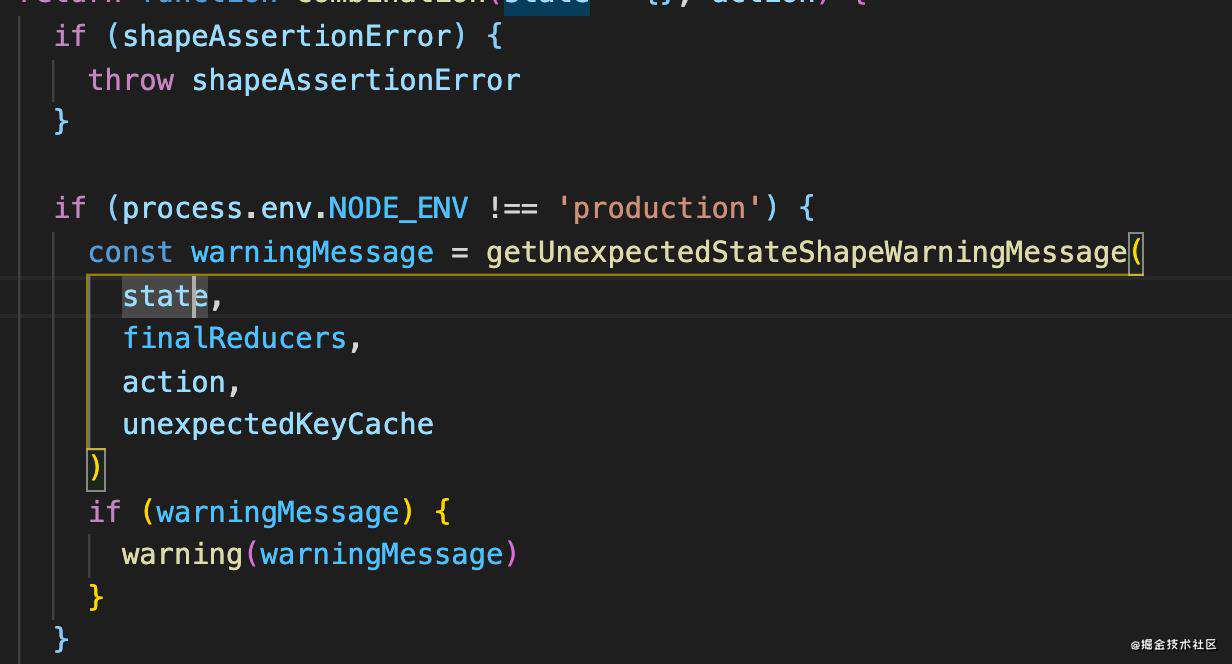Click the 'warning' function call
The width and height of the screenshot is (1232, 664).
tap(182, 554)
